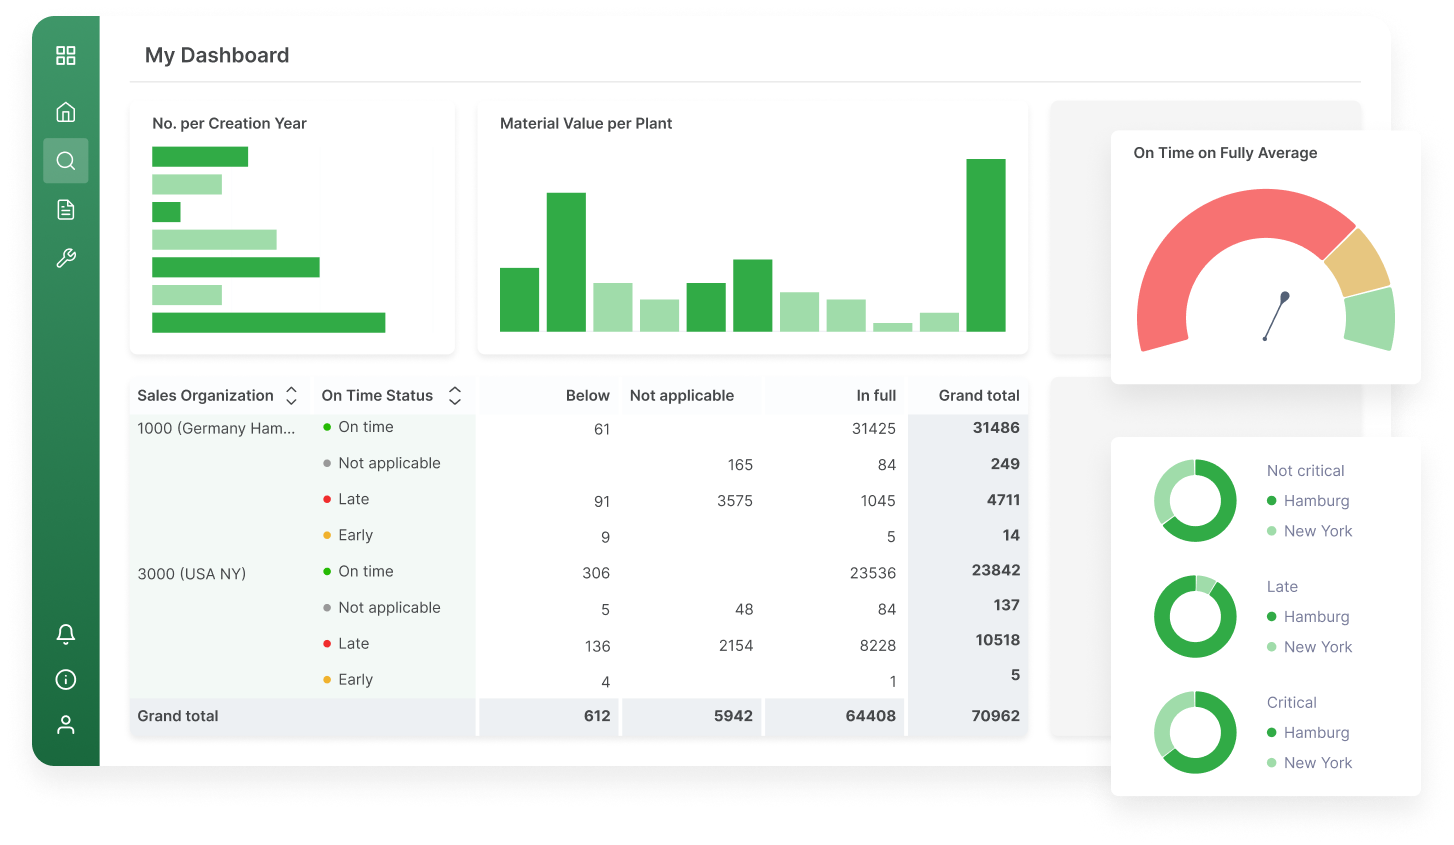Screen dimensions: 1454x845
Task: Sort by On Time Status column arrows
Action: click(x=455, y=396)
